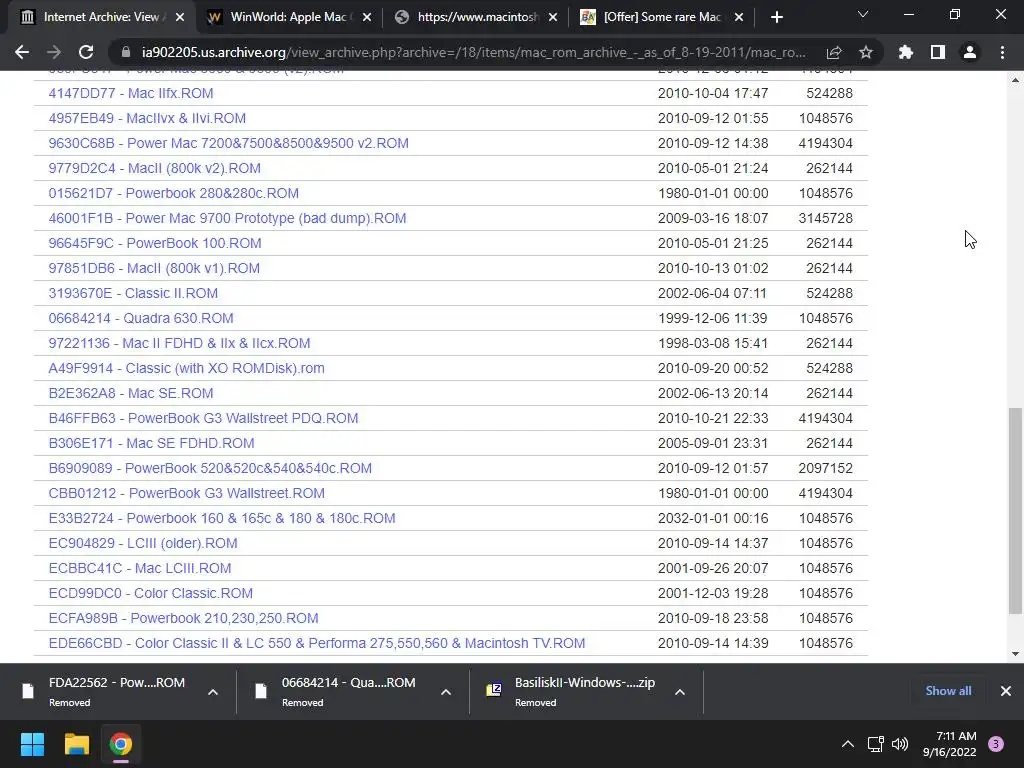Open Color Classic II & LC 550 ROM
The height and width of the screenshot is (768, 1024).
(317, 643)
